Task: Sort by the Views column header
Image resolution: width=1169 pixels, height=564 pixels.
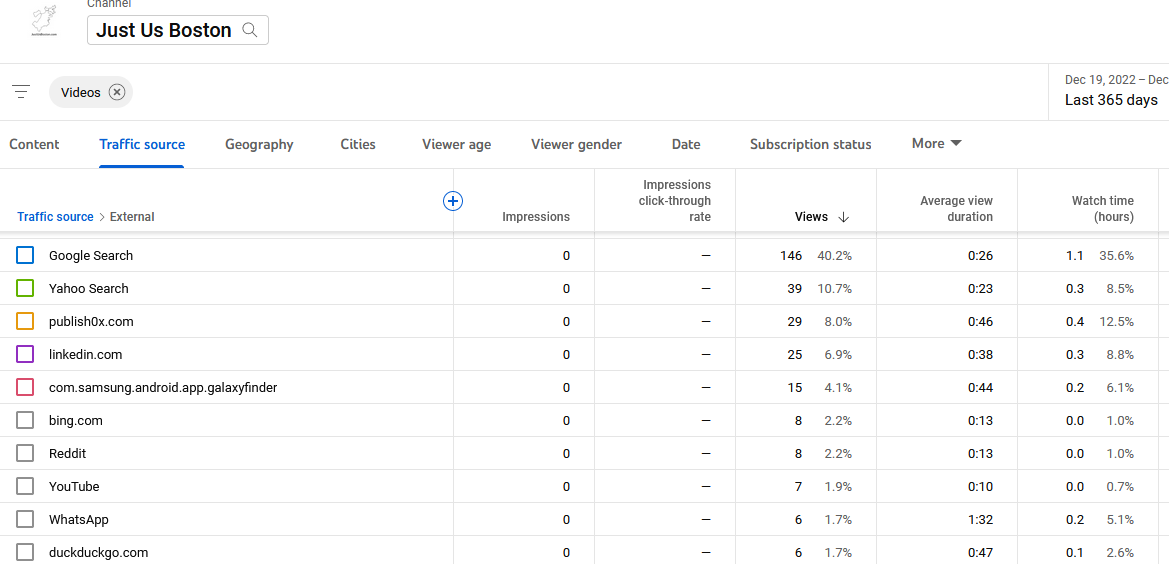Action: [x=811, y=217]
